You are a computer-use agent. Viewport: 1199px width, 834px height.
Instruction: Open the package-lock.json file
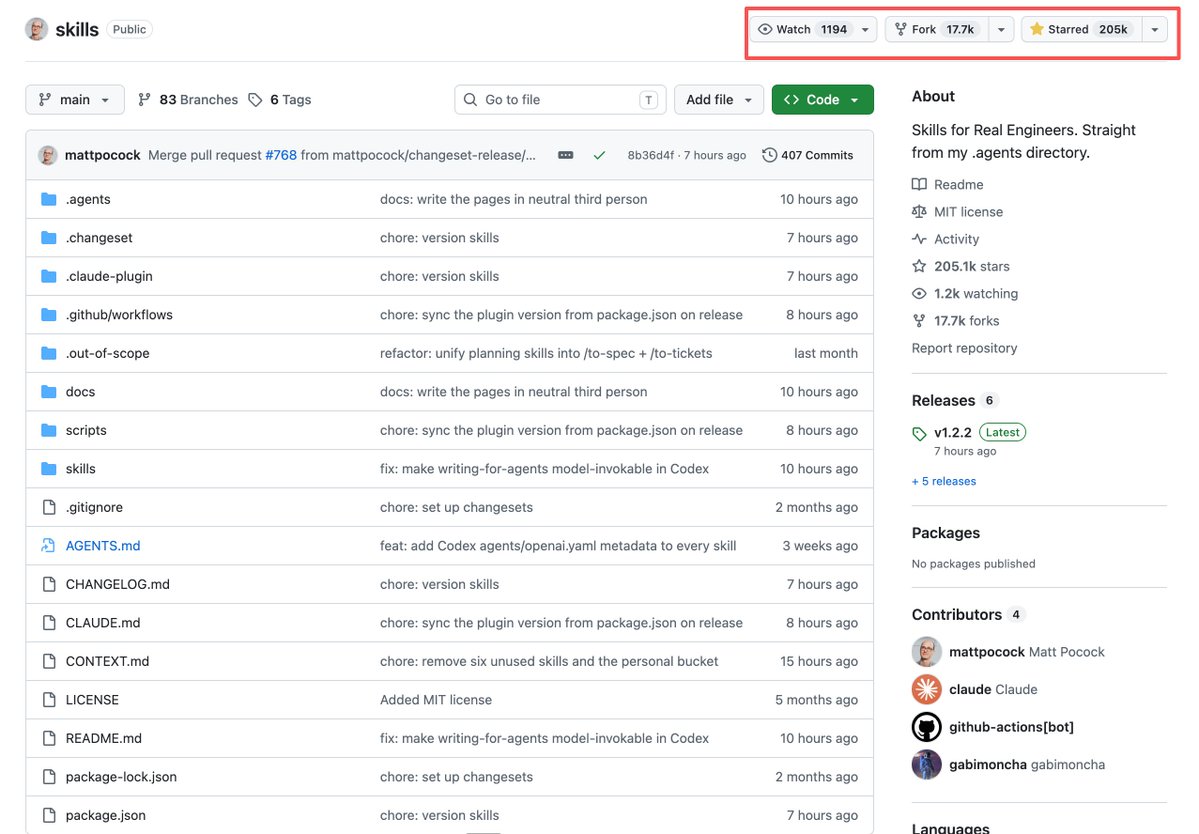pyautogui.click(x=122, y=777)
